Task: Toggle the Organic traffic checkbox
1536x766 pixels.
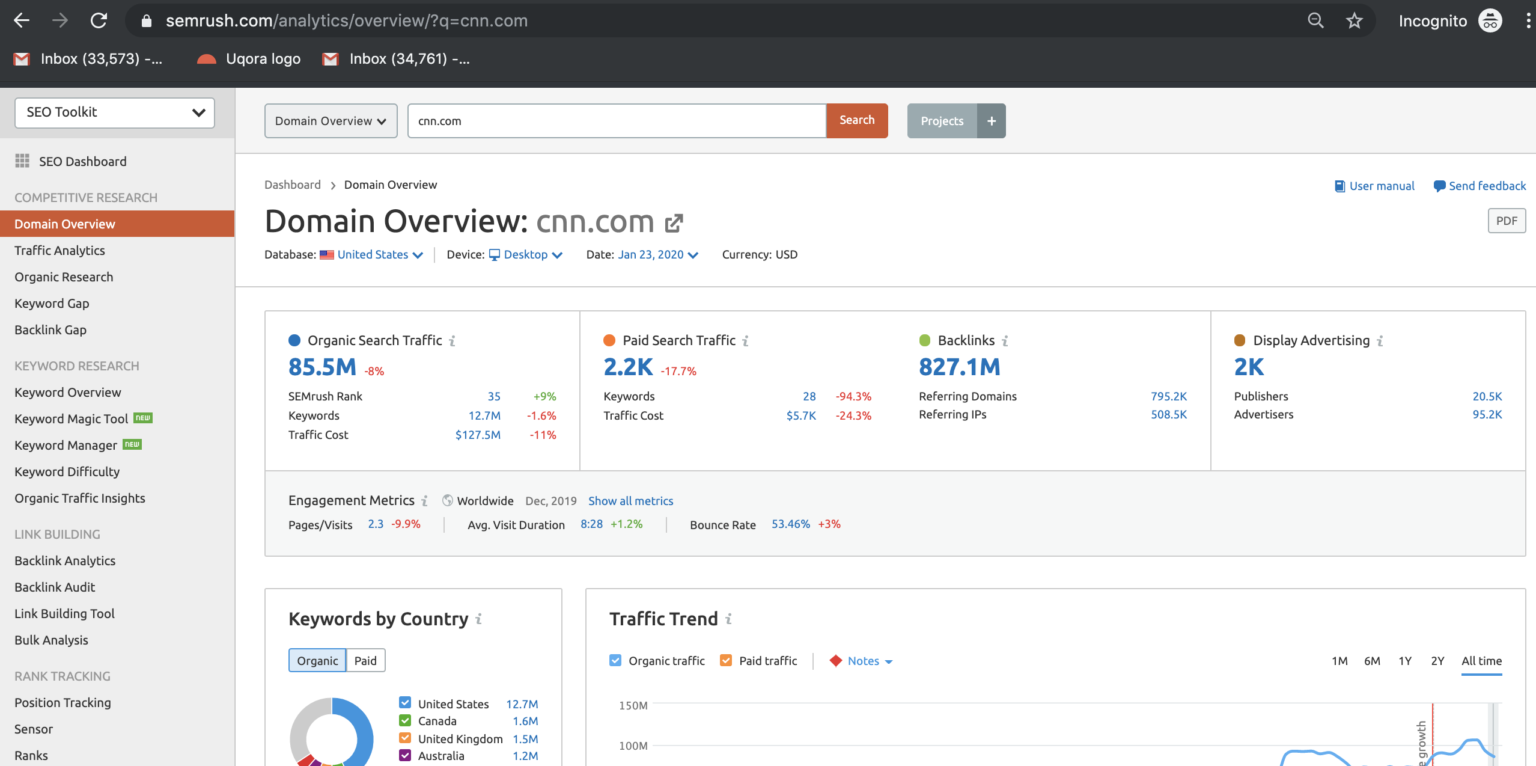Action: 615,660
